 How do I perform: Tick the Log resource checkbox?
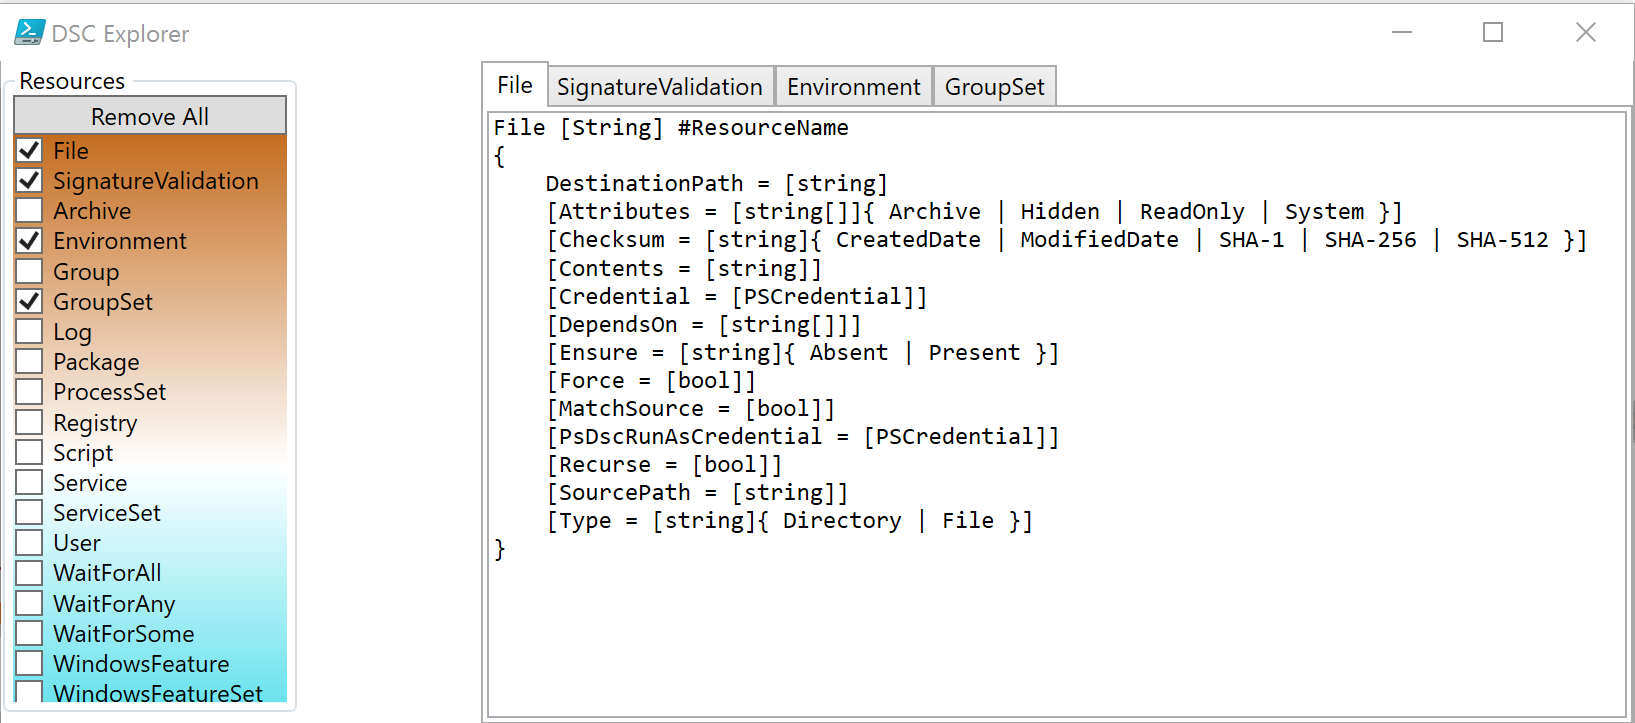[29, 331]
